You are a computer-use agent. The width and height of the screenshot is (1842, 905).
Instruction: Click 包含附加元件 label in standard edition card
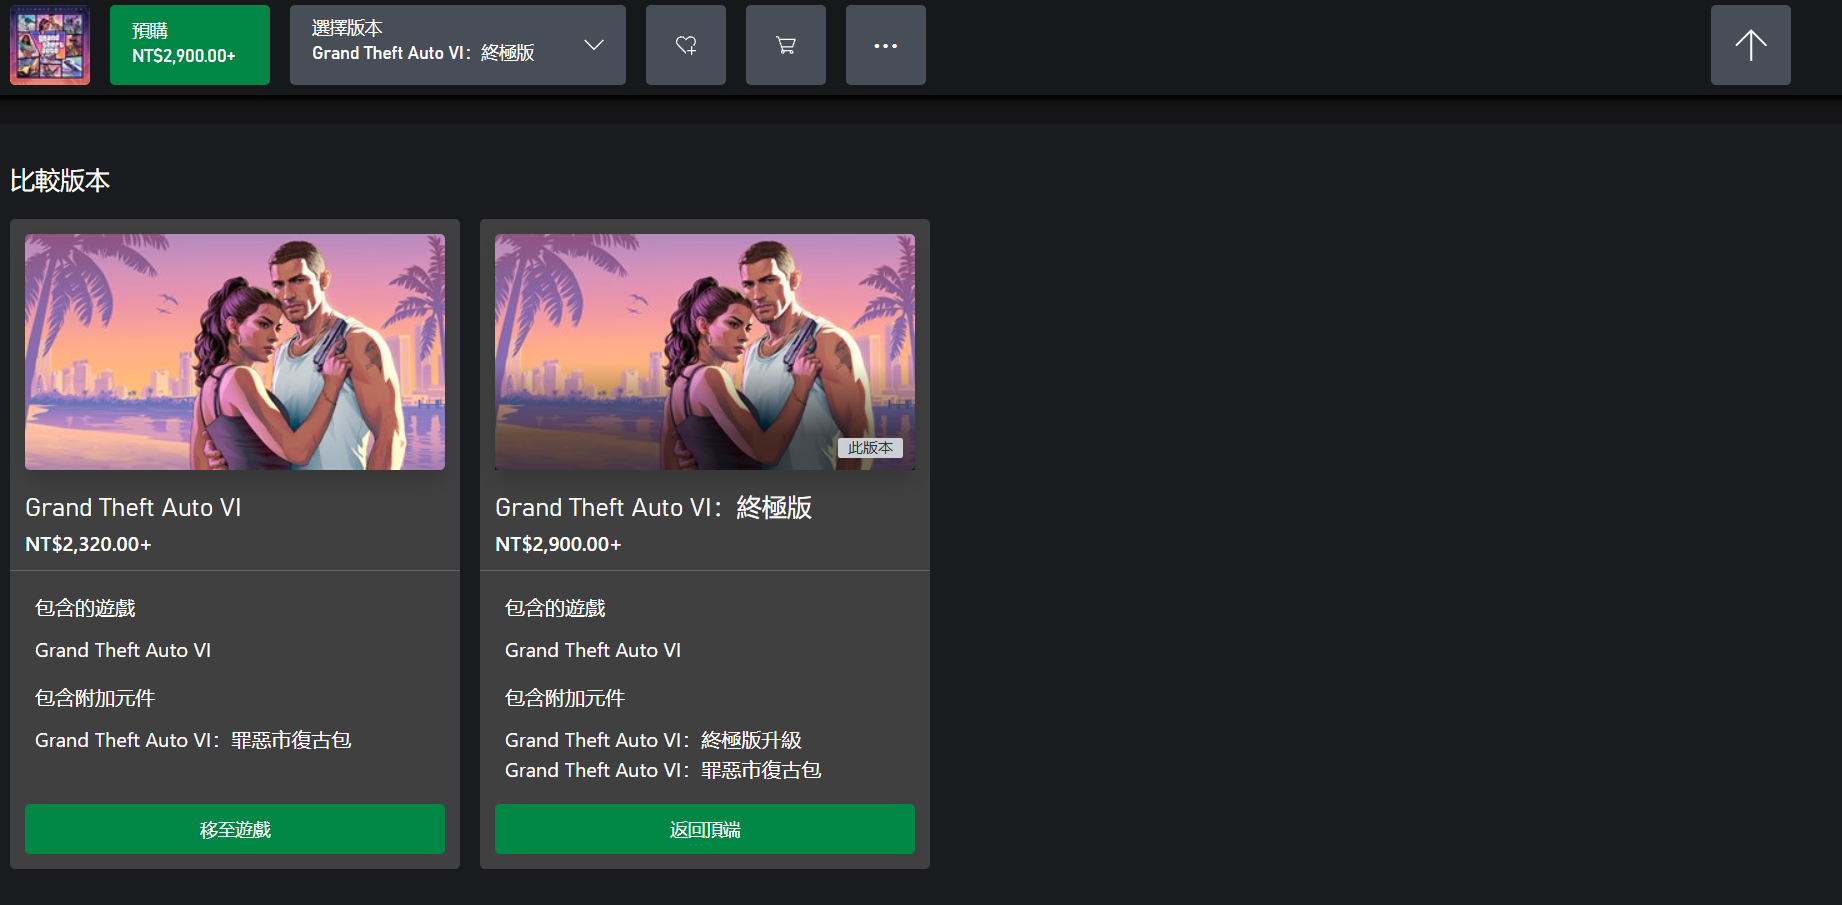(x=95, y=698)
